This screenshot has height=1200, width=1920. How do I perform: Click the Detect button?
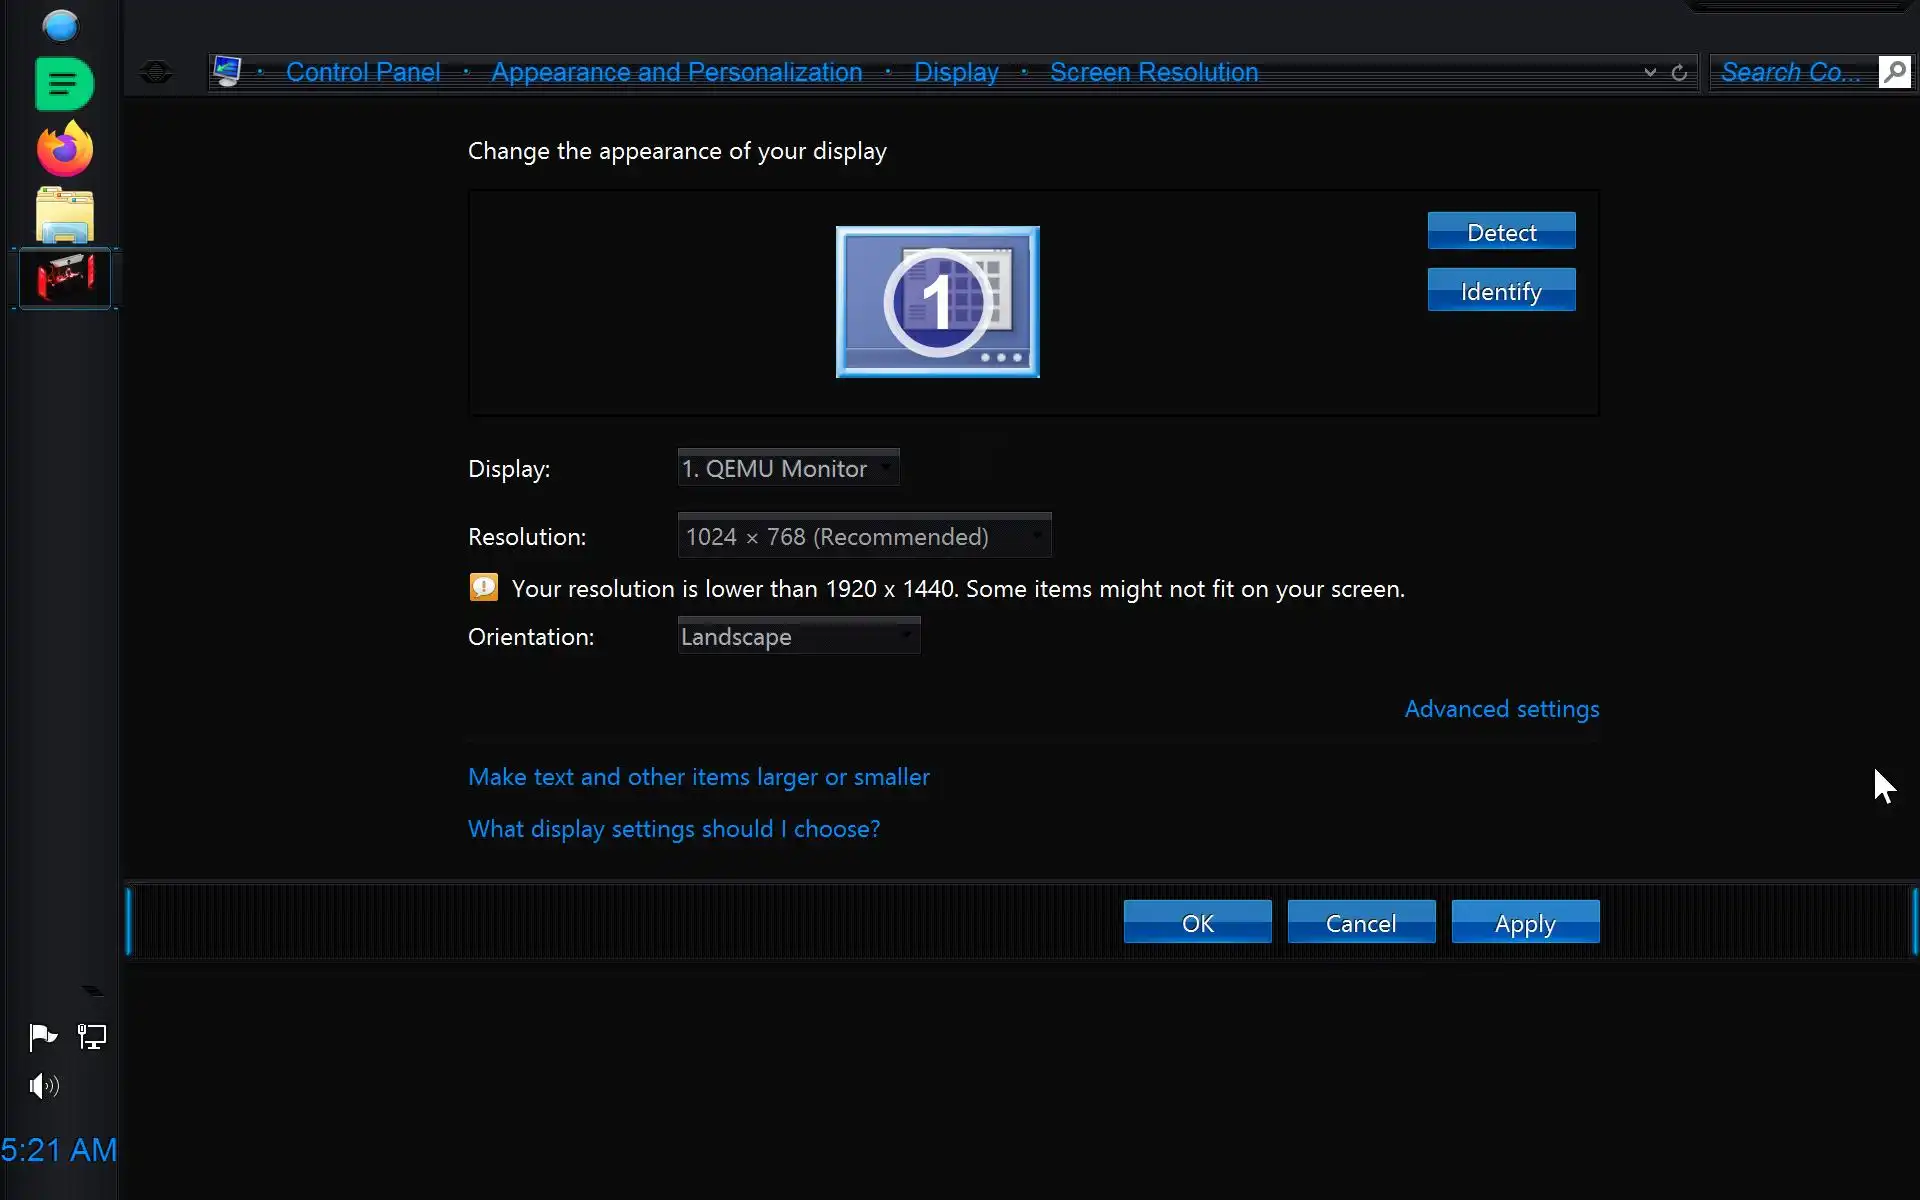(1501, 232)
